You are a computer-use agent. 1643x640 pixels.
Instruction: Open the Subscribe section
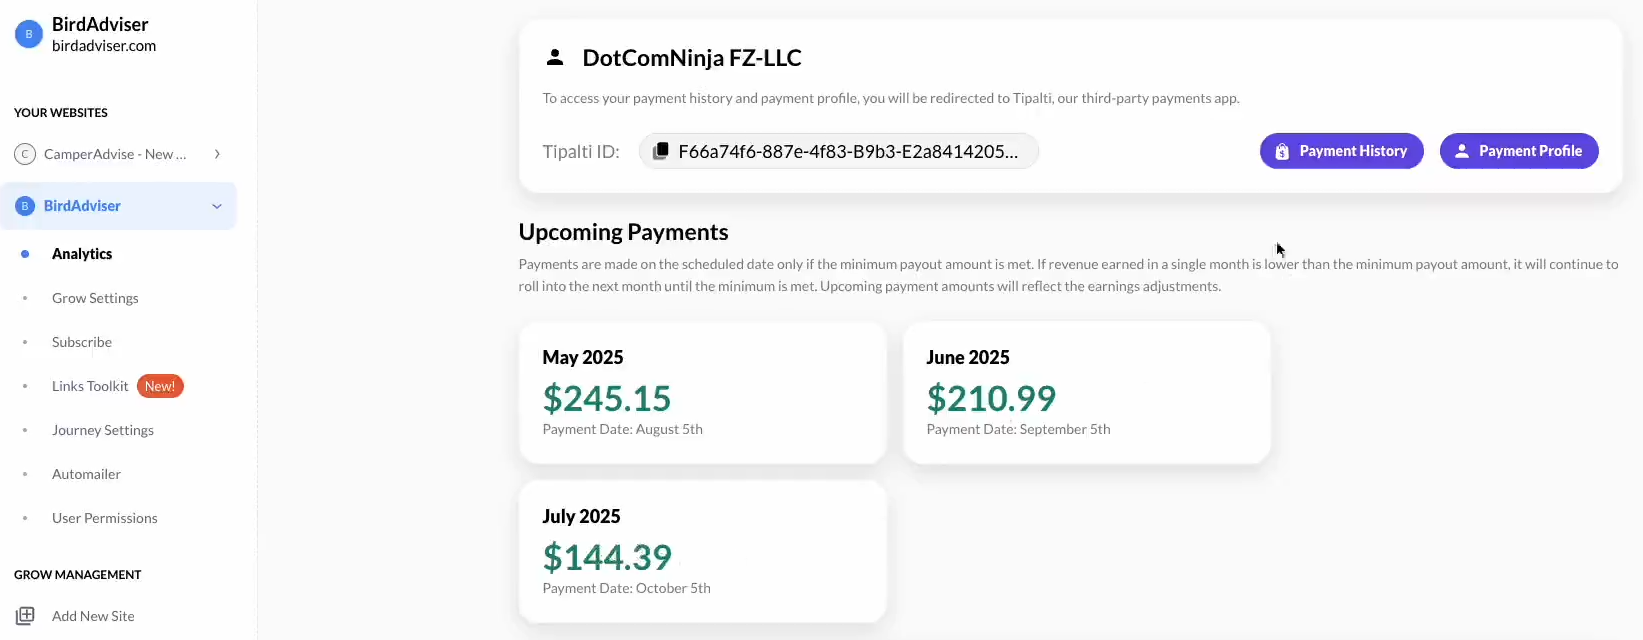[x=82, y=342]
